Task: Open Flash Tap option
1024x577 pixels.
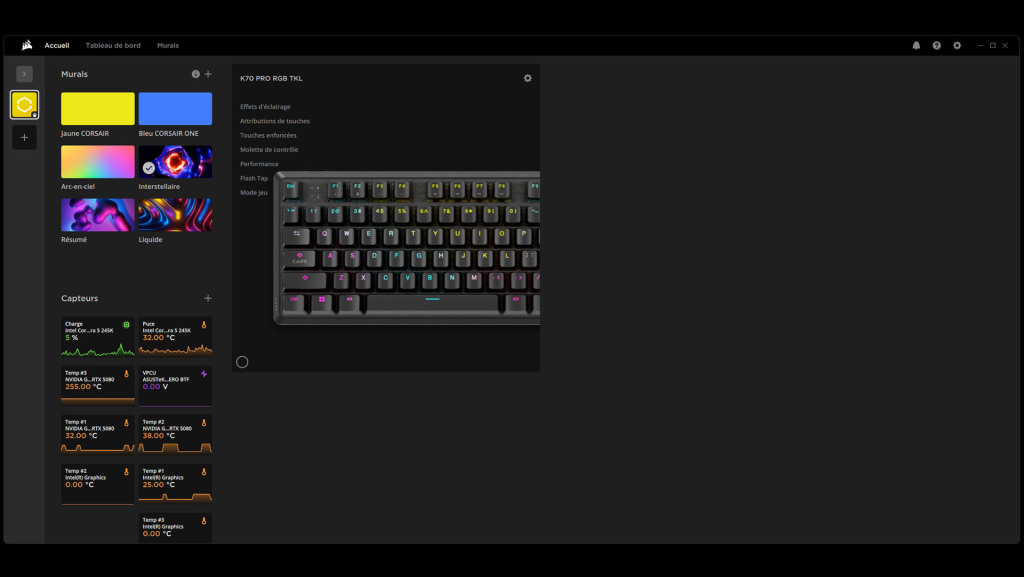Action: click(x=254, y=178)
